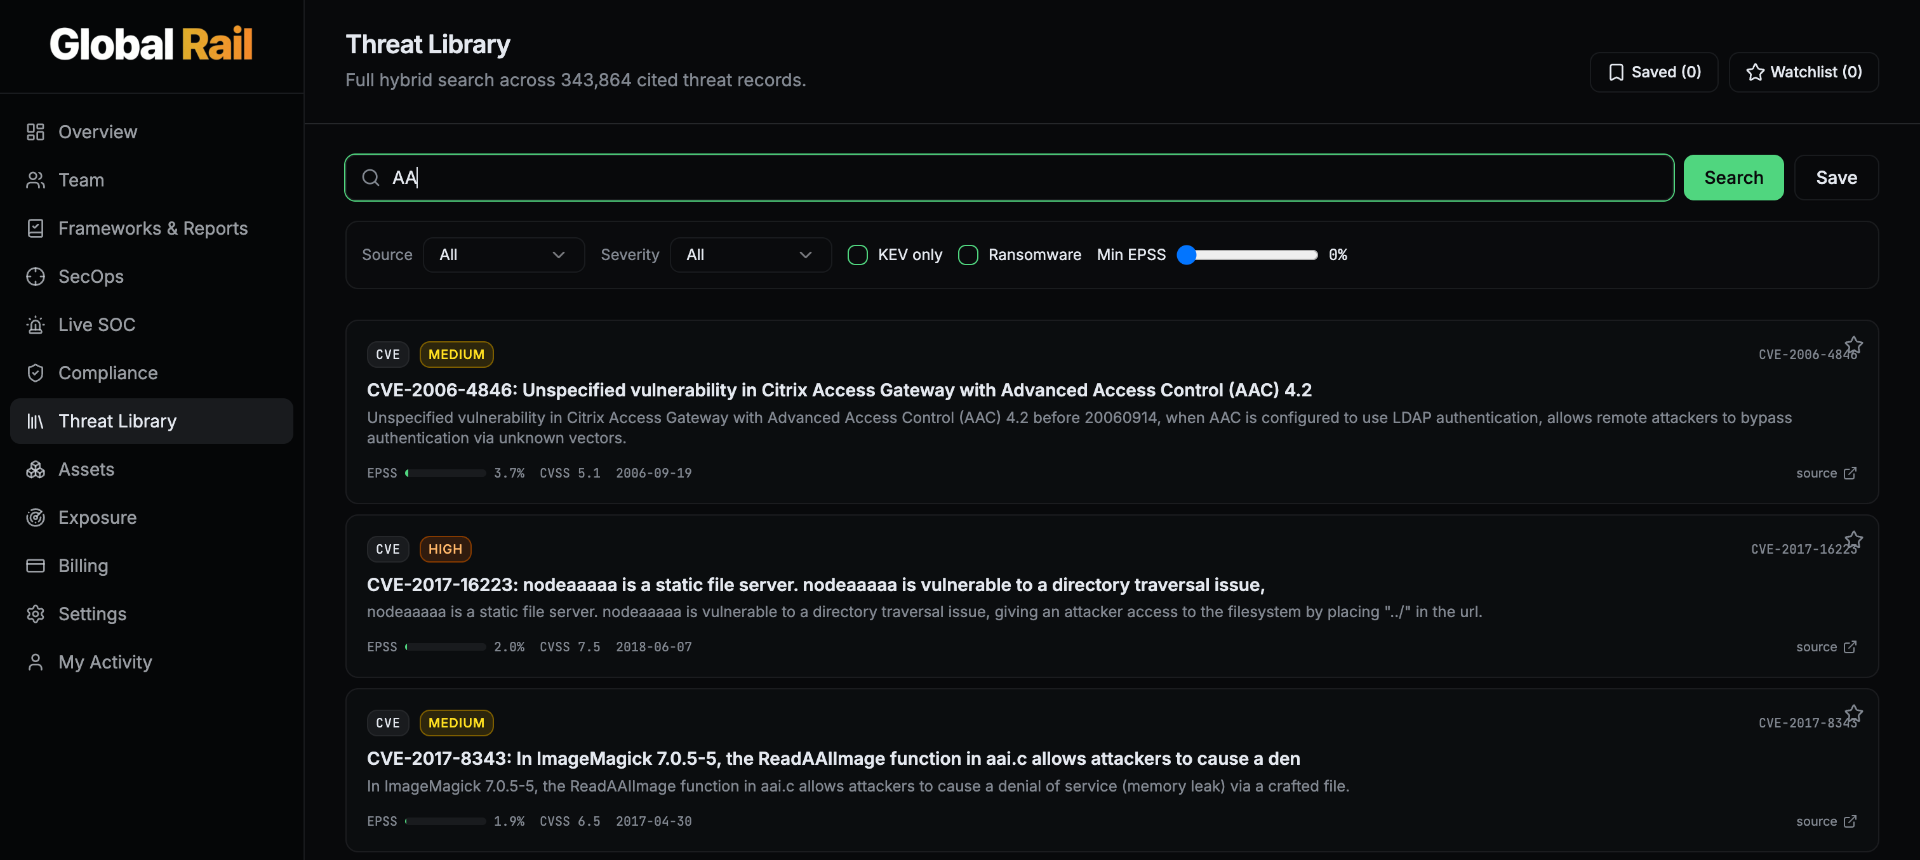This screenshot has width=1920, height=860.
Task: Click external link icon for CVE-2006-4846 source
Action: 1850,473
